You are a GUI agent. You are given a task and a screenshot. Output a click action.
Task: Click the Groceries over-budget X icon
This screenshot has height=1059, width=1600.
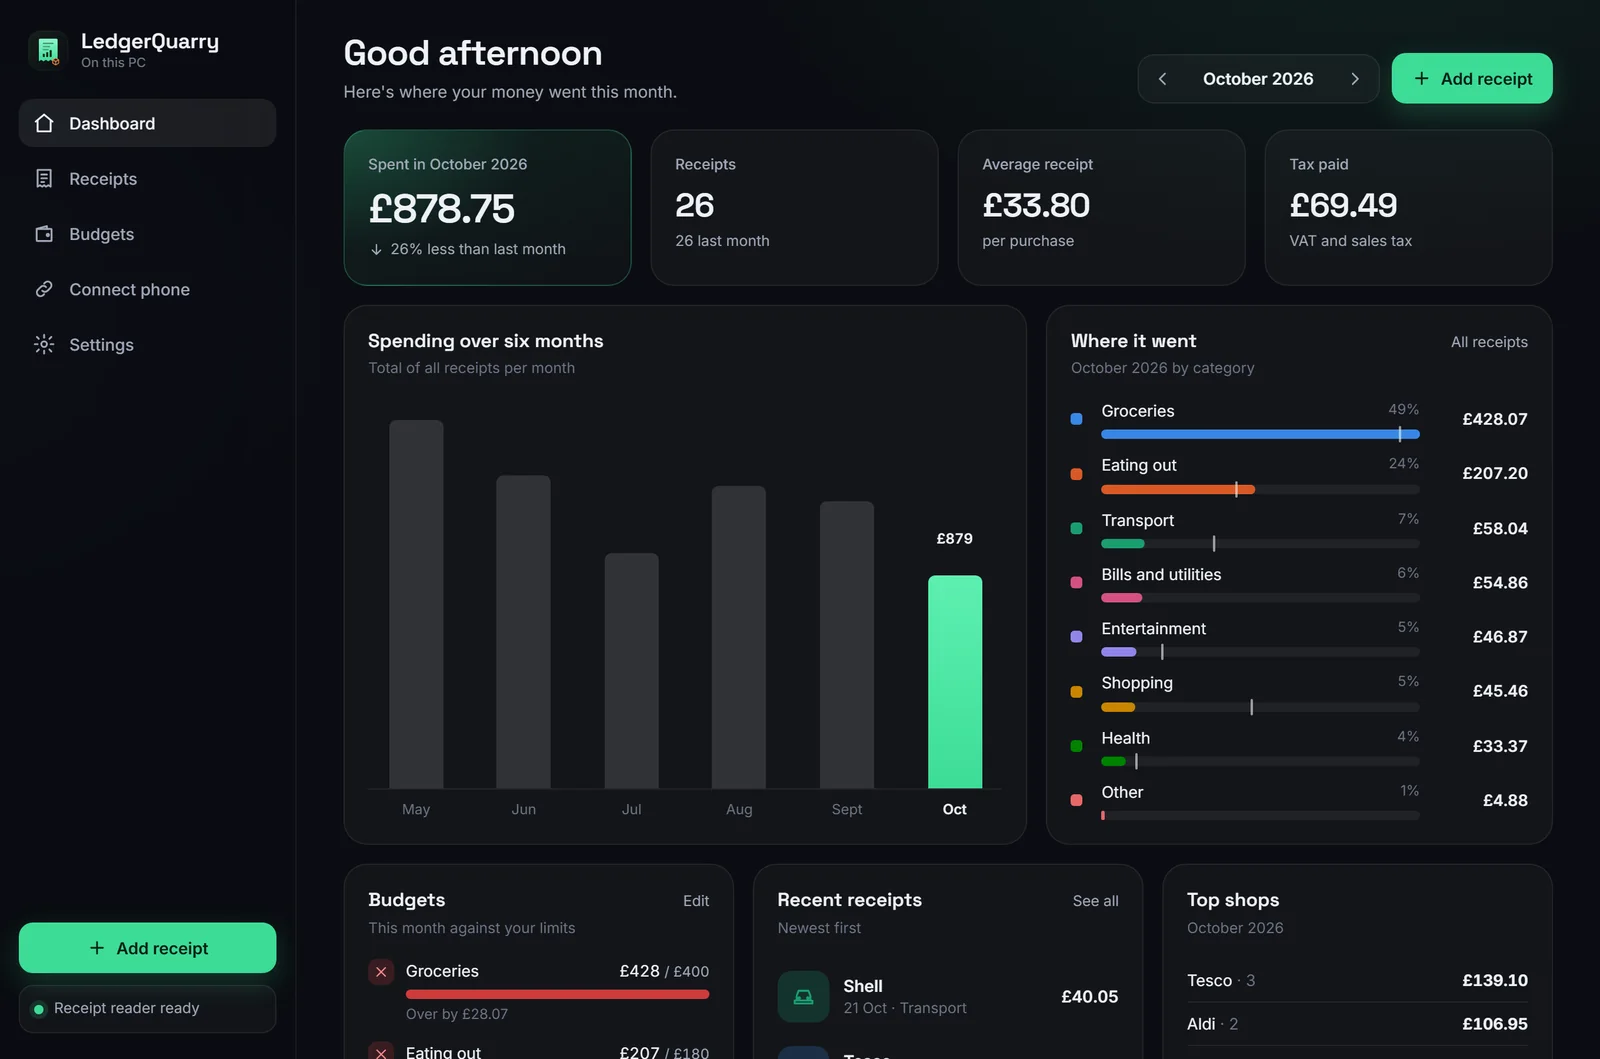[381, 971]
